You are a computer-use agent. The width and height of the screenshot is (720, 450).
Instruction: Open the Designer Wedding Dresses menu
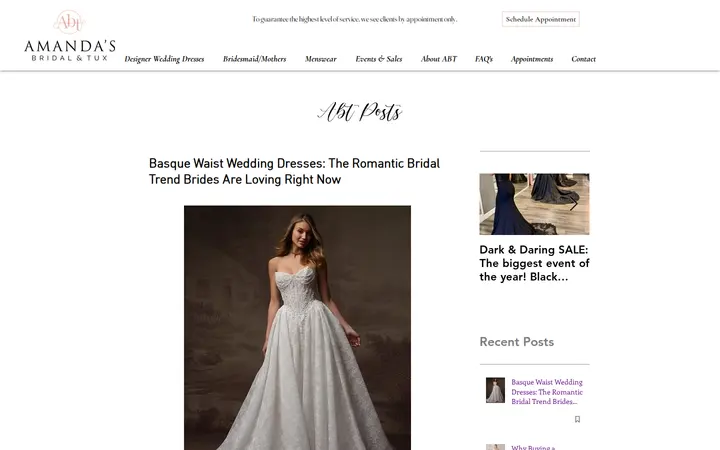tap(164, 59)
